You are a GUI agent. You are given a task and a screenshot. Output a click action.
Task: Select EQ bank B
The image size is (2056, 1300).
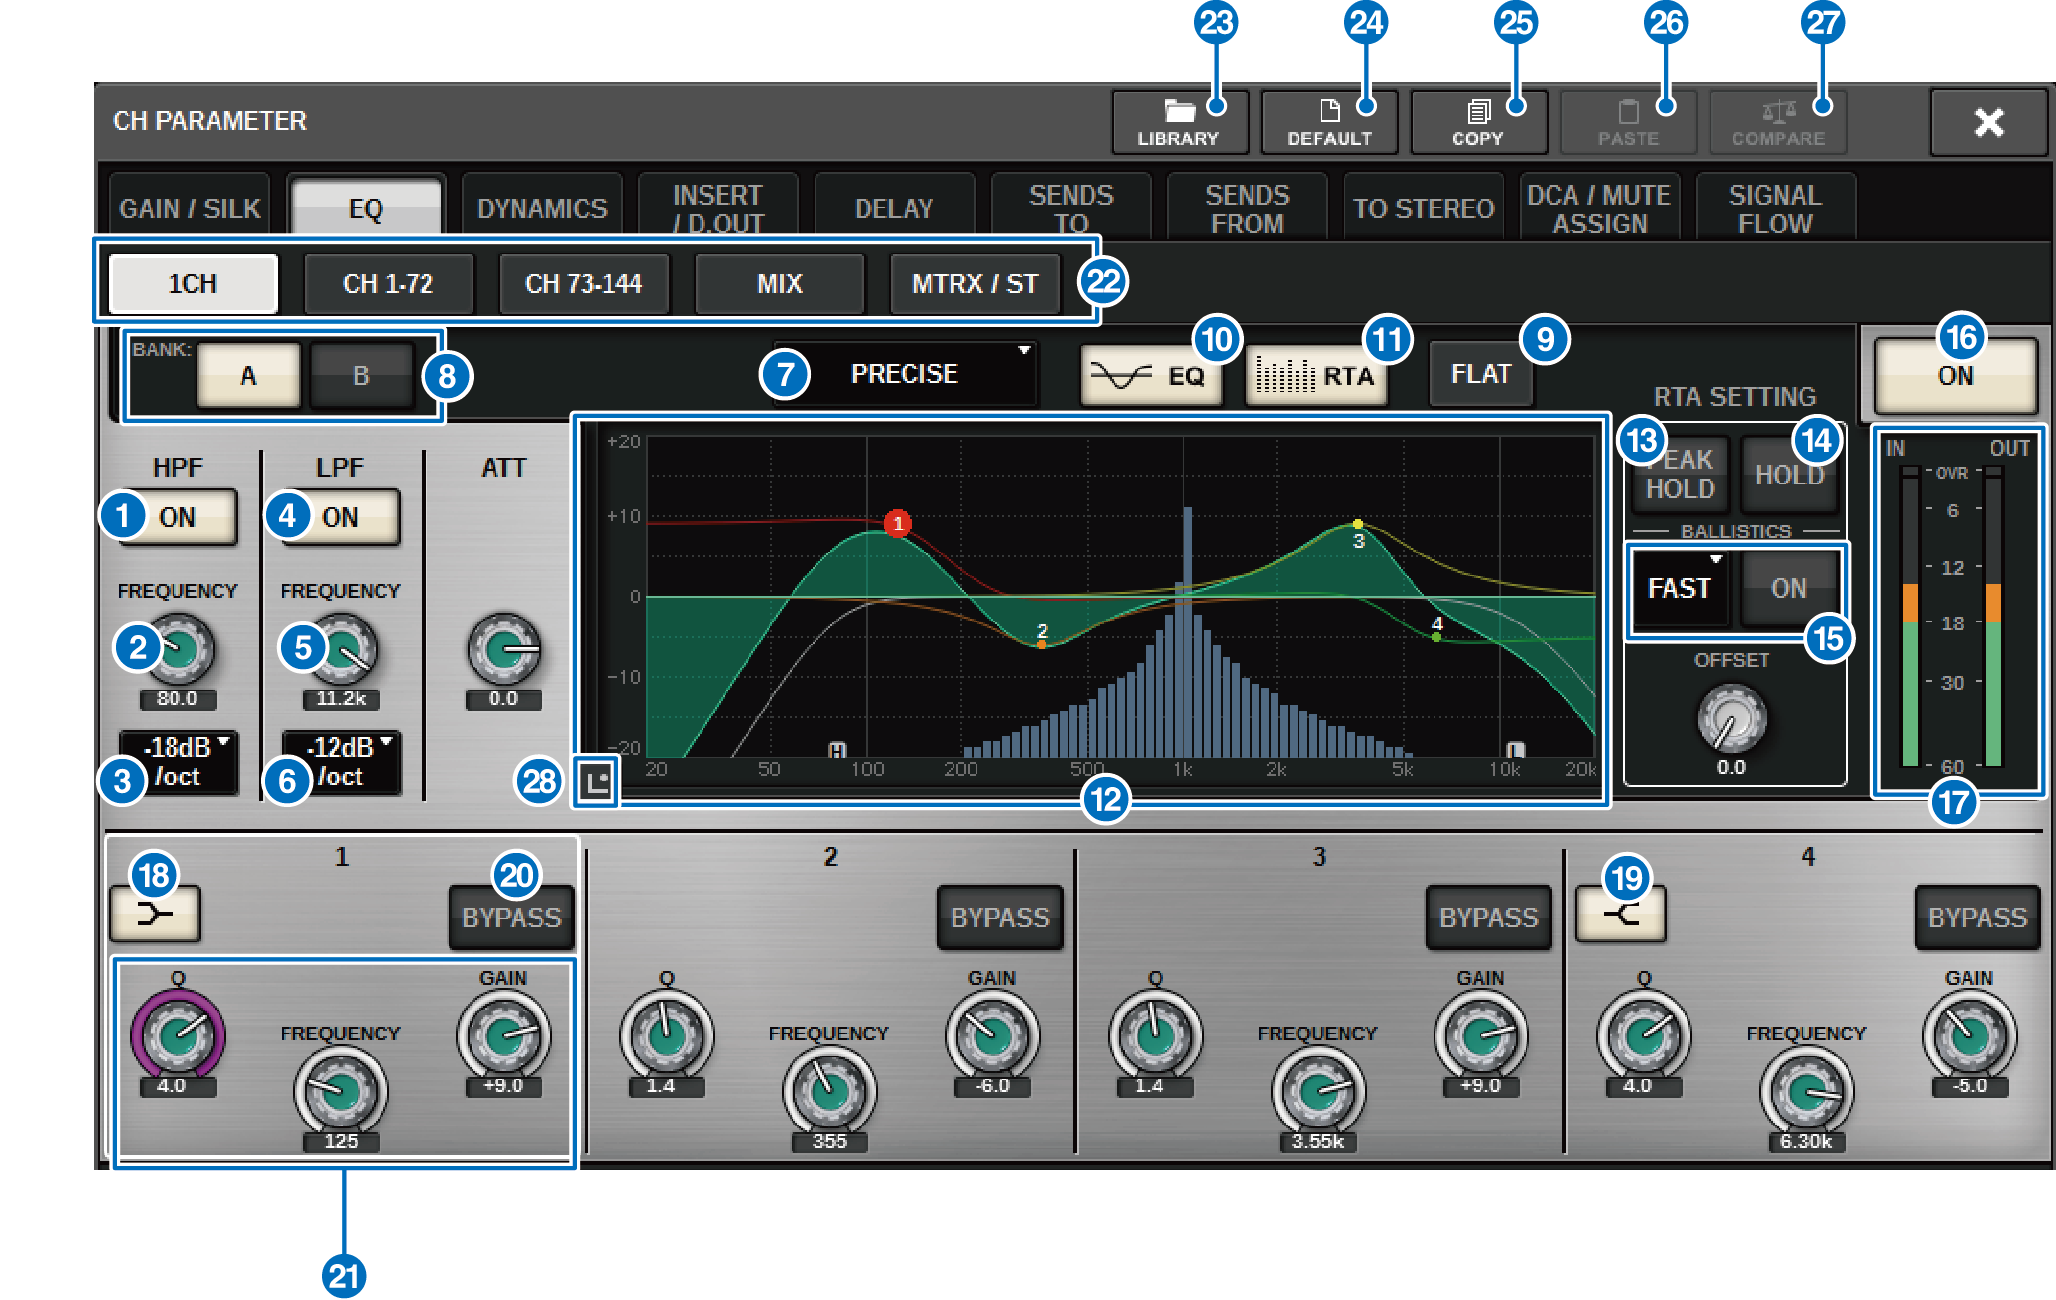point(361,376)
